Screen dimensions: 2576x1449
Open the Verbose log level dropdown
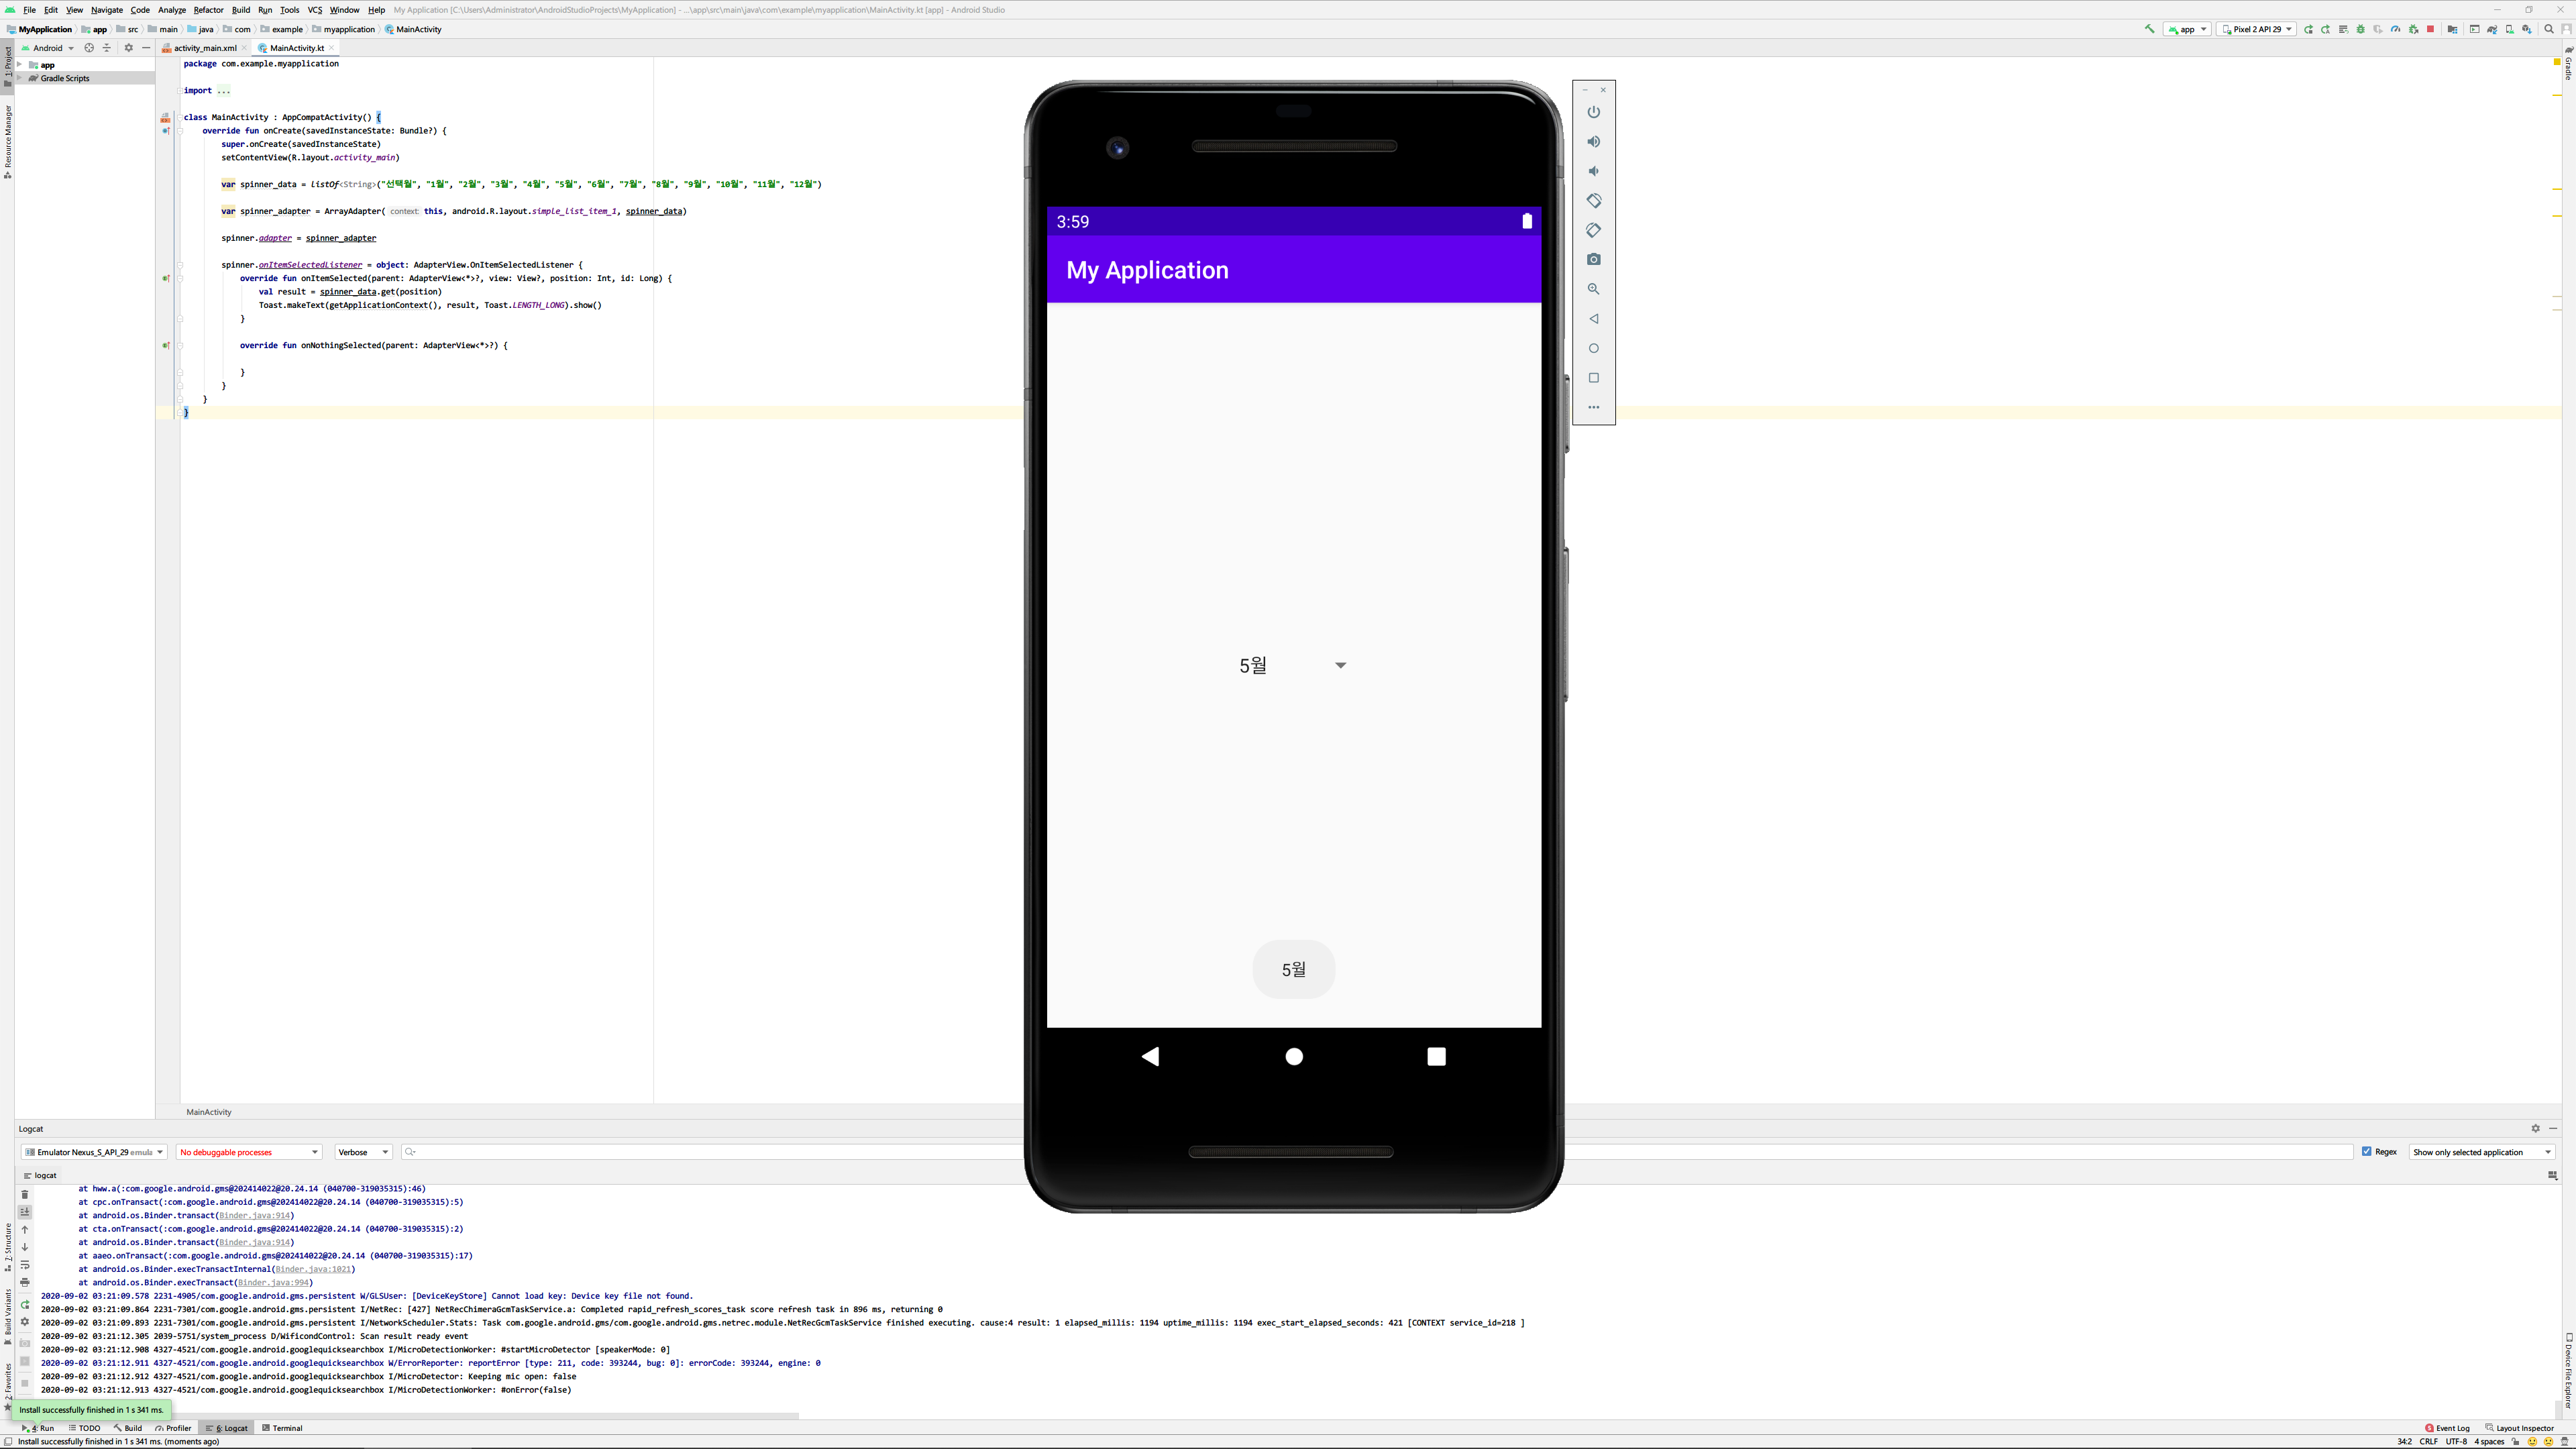click(x=363, y=1152)
